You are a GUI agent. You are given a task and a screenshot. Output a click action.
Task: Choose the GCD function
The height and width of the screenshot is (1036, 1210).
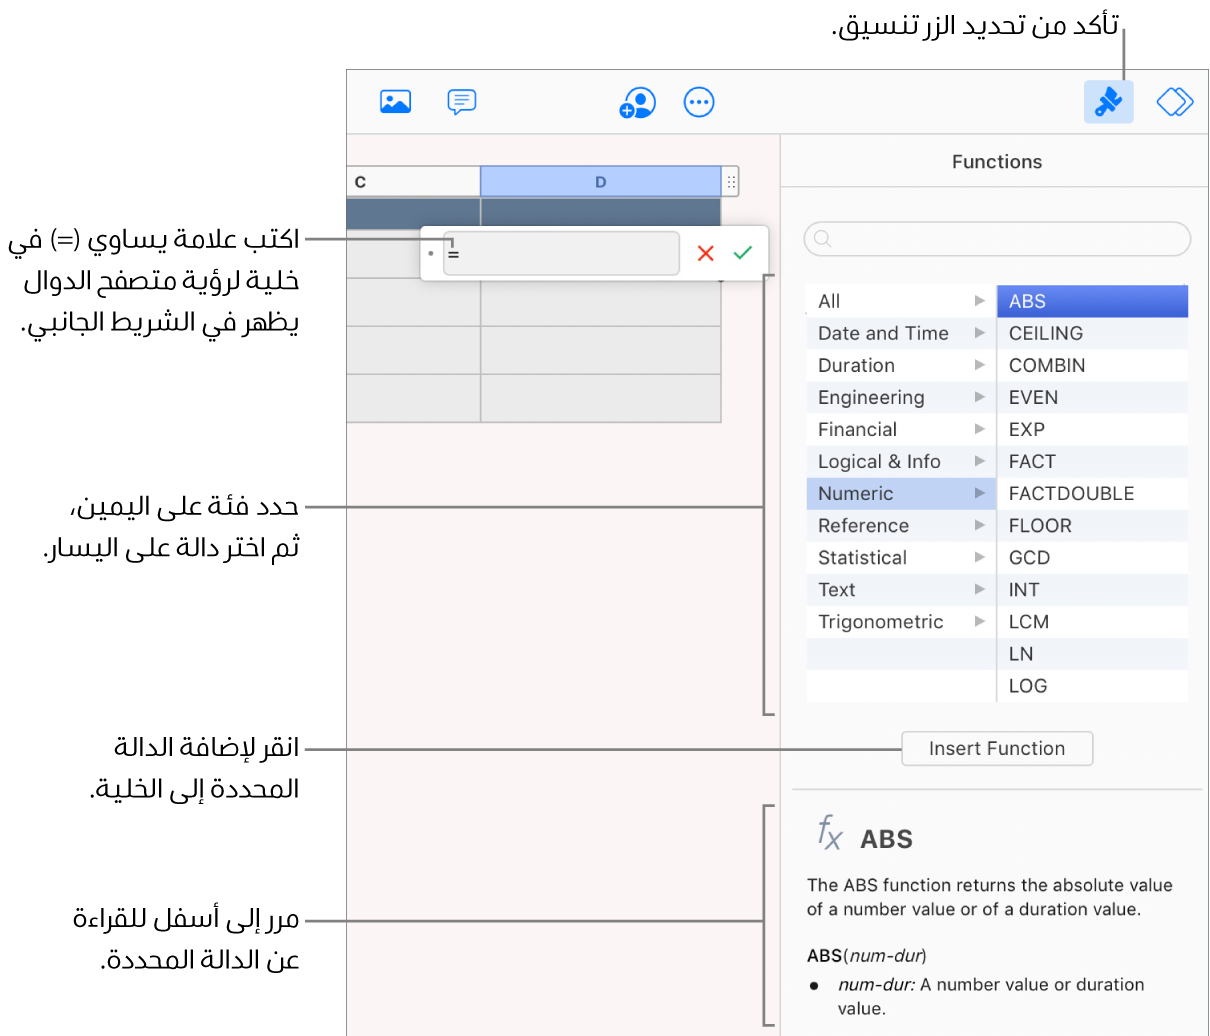point(1093,557)
